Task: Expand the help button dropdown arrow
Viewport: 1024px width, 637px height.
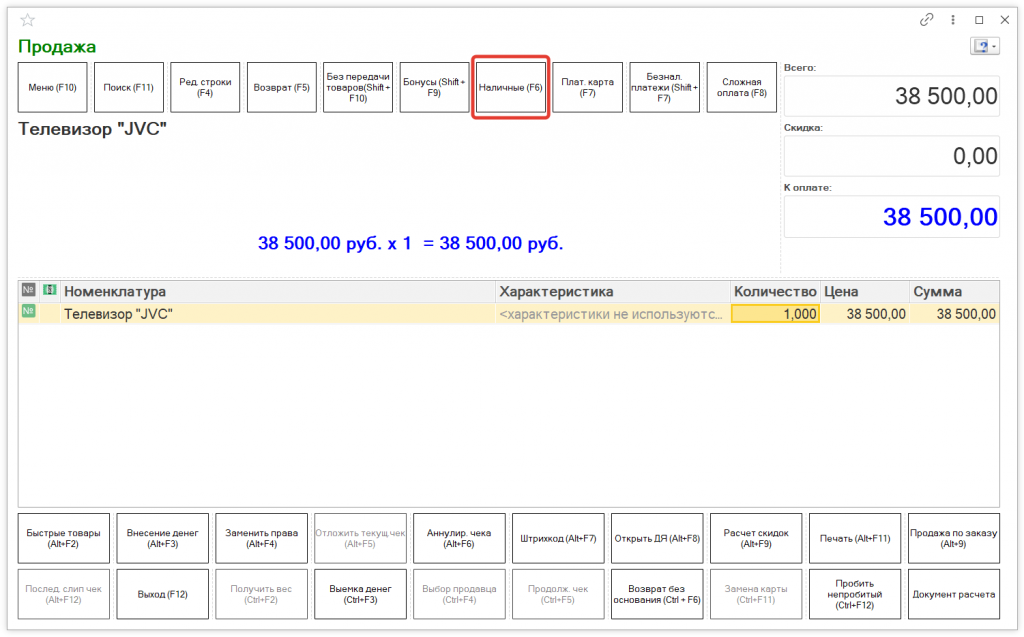Action: [993, 47]
